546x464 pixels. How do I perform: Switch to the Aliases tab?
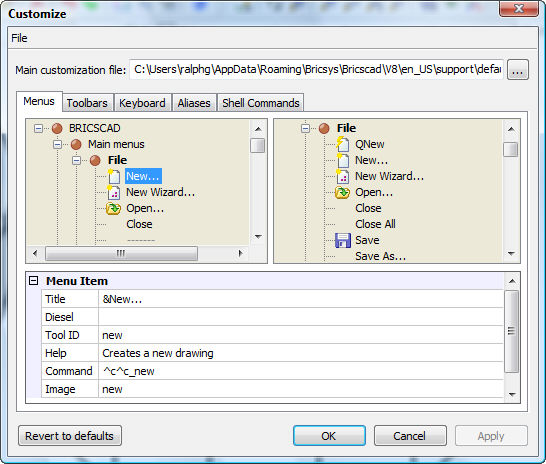(194, 103)
